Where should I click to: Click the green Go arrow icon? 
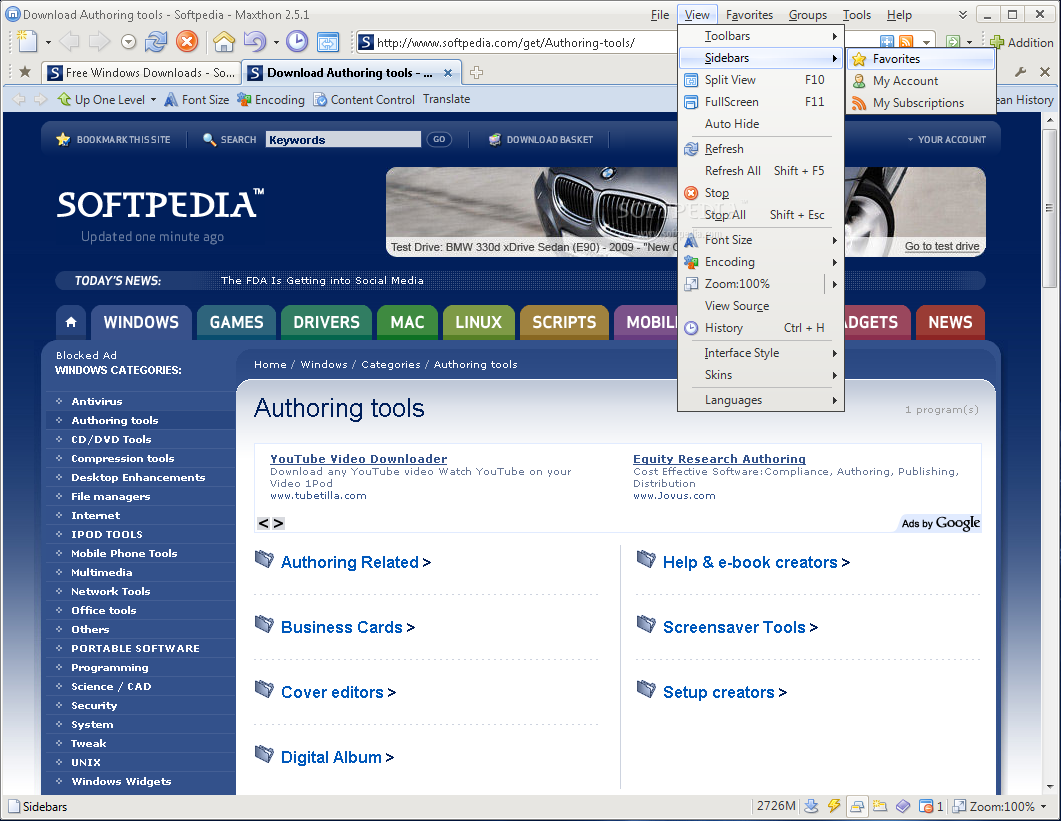[953, 43]
